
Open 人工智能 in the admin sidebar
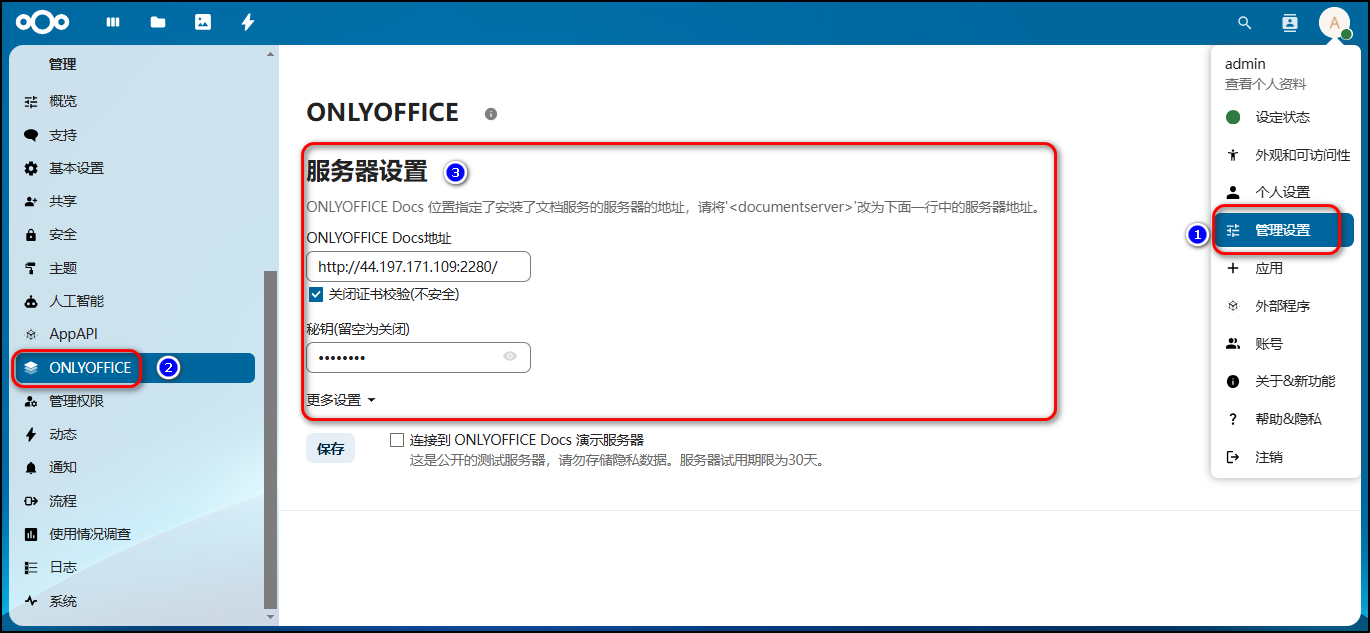pos(135,301)
